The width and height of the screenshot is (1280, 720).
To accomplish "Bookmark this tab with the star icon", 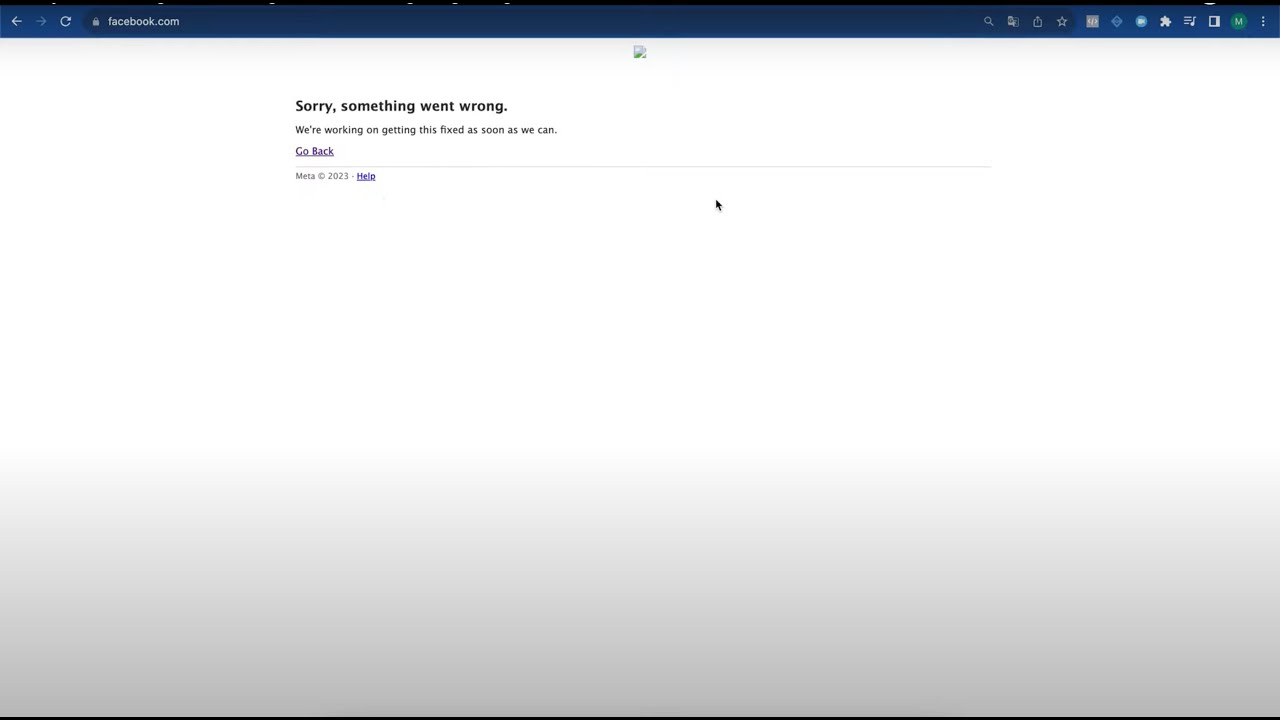I will point(1062,21).
